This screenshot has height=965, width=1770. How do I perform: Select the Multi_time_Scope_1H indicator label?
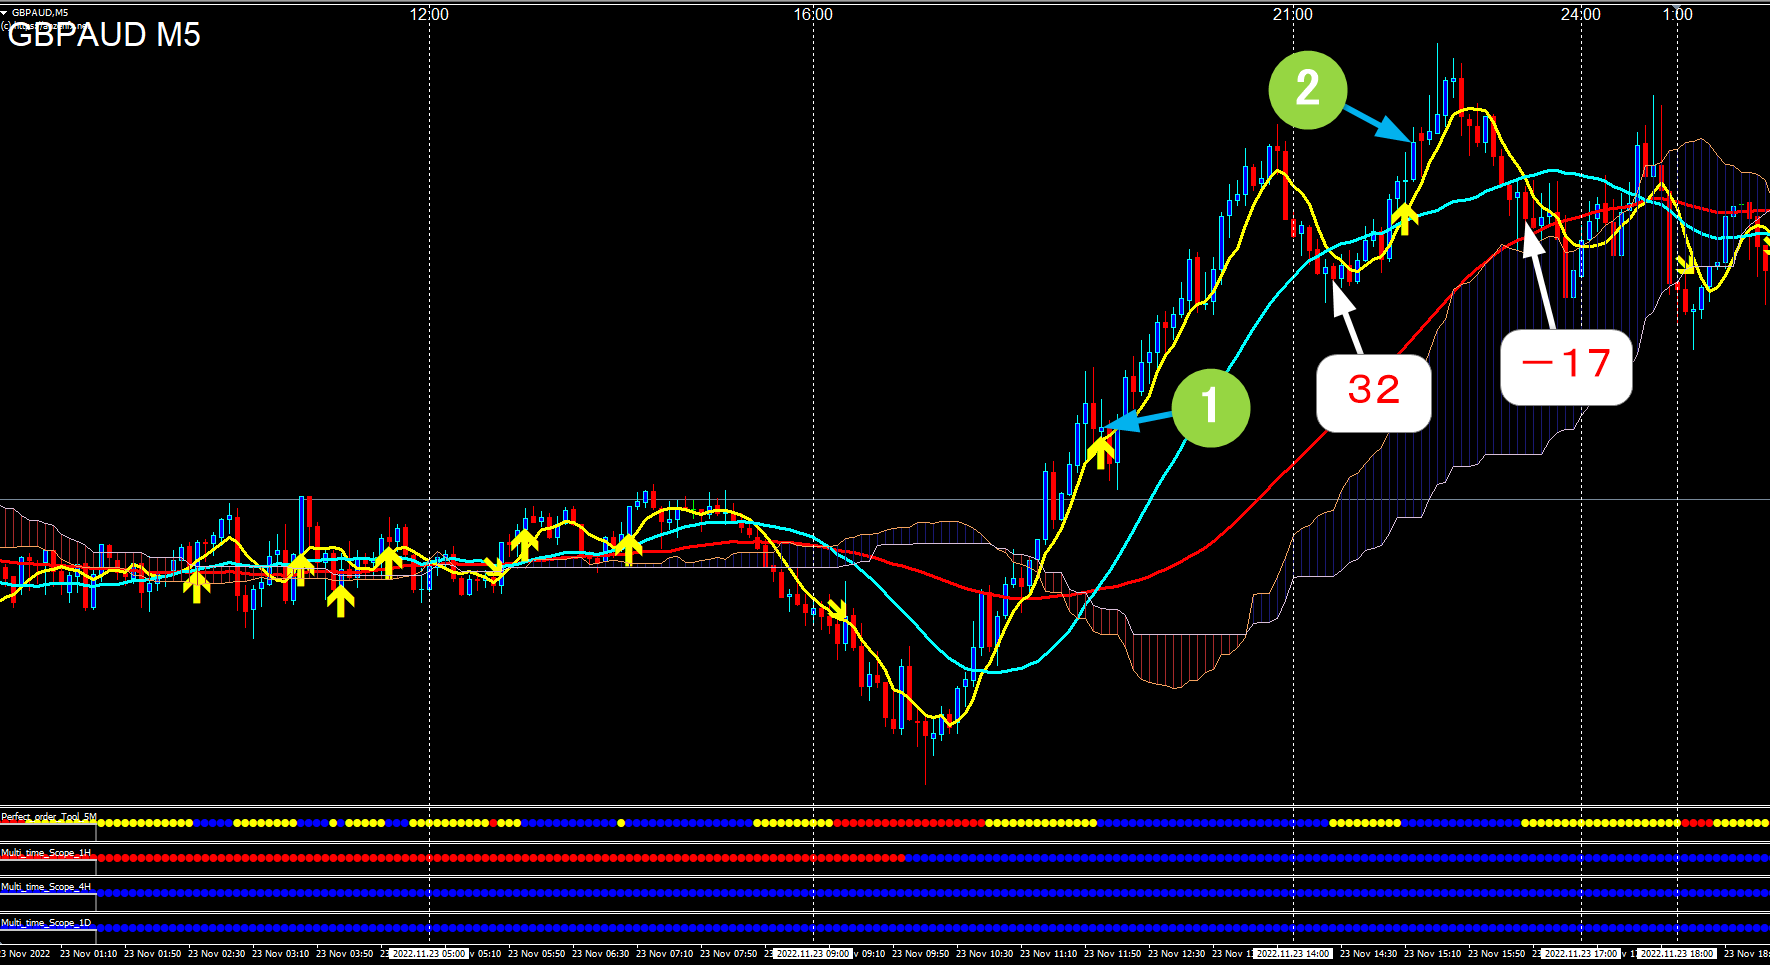pos(46,853)
